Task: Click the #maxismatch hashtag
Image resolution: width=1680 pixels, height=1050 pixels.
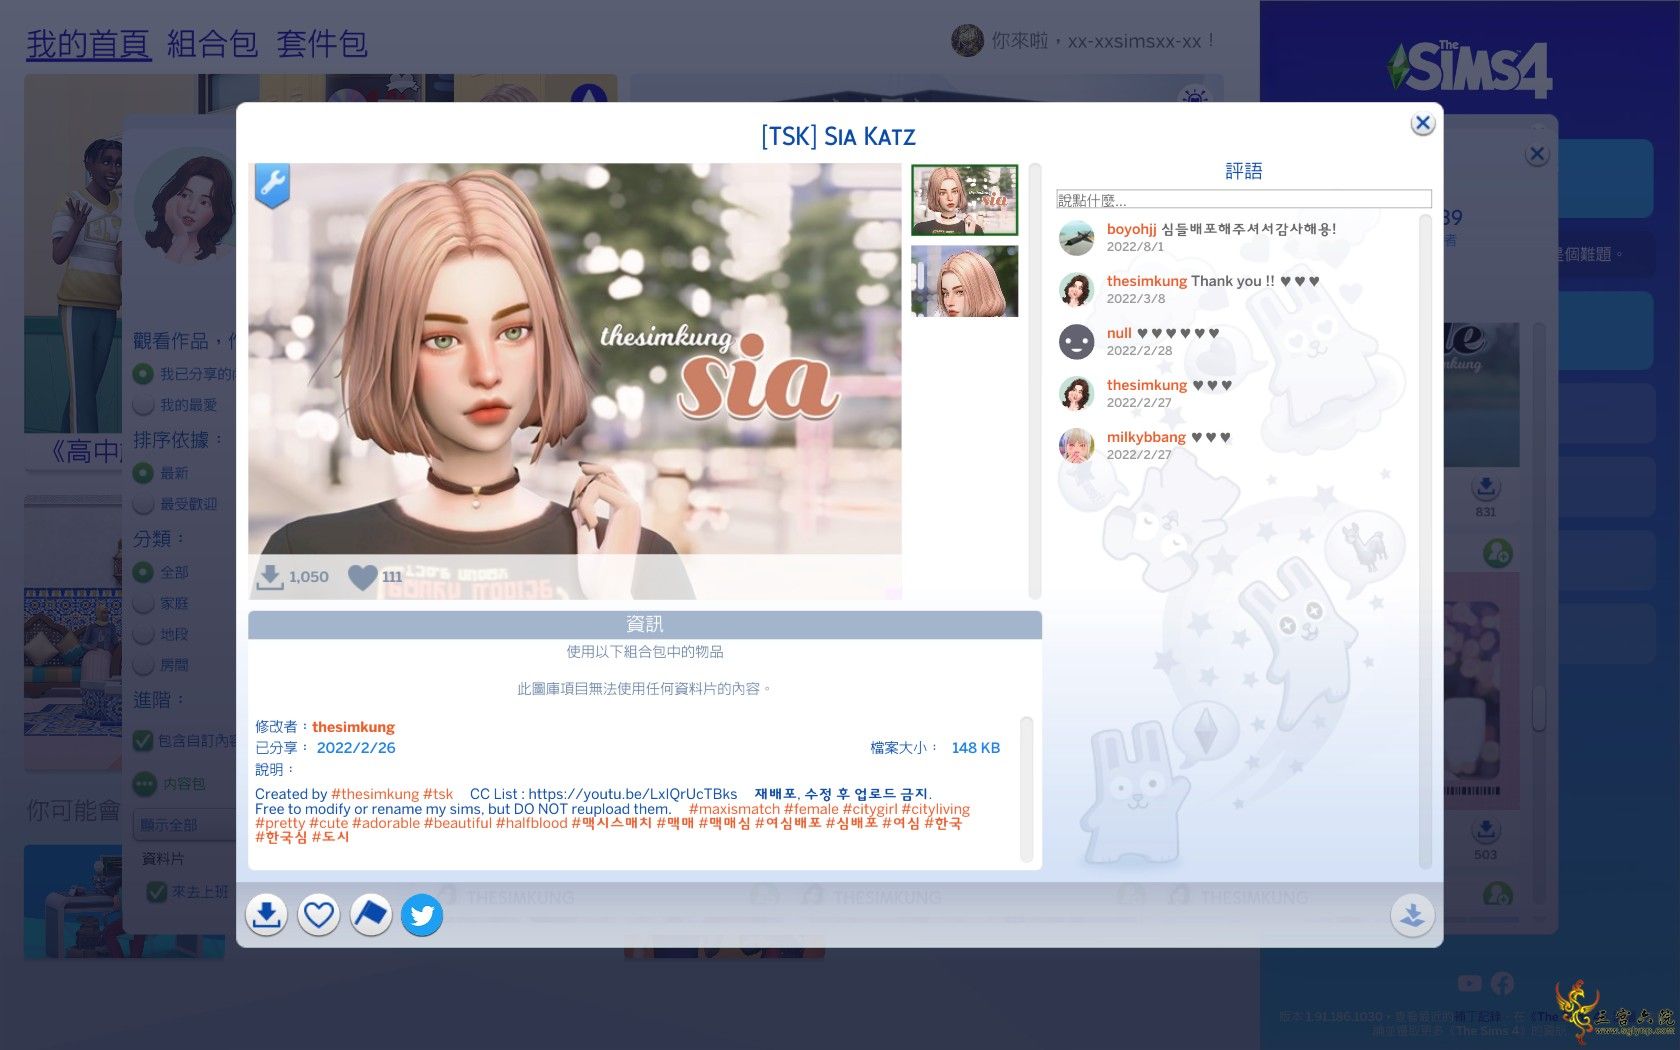Action: click(x=734, y=809)
